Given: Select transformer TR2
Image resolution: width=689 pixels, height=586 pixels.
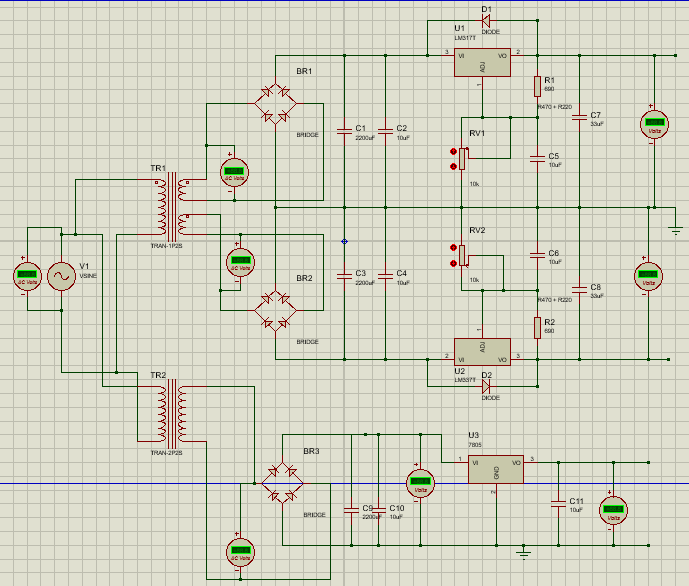Looking at the screenshot, I should pyautogui.click(x=172, y=412).
